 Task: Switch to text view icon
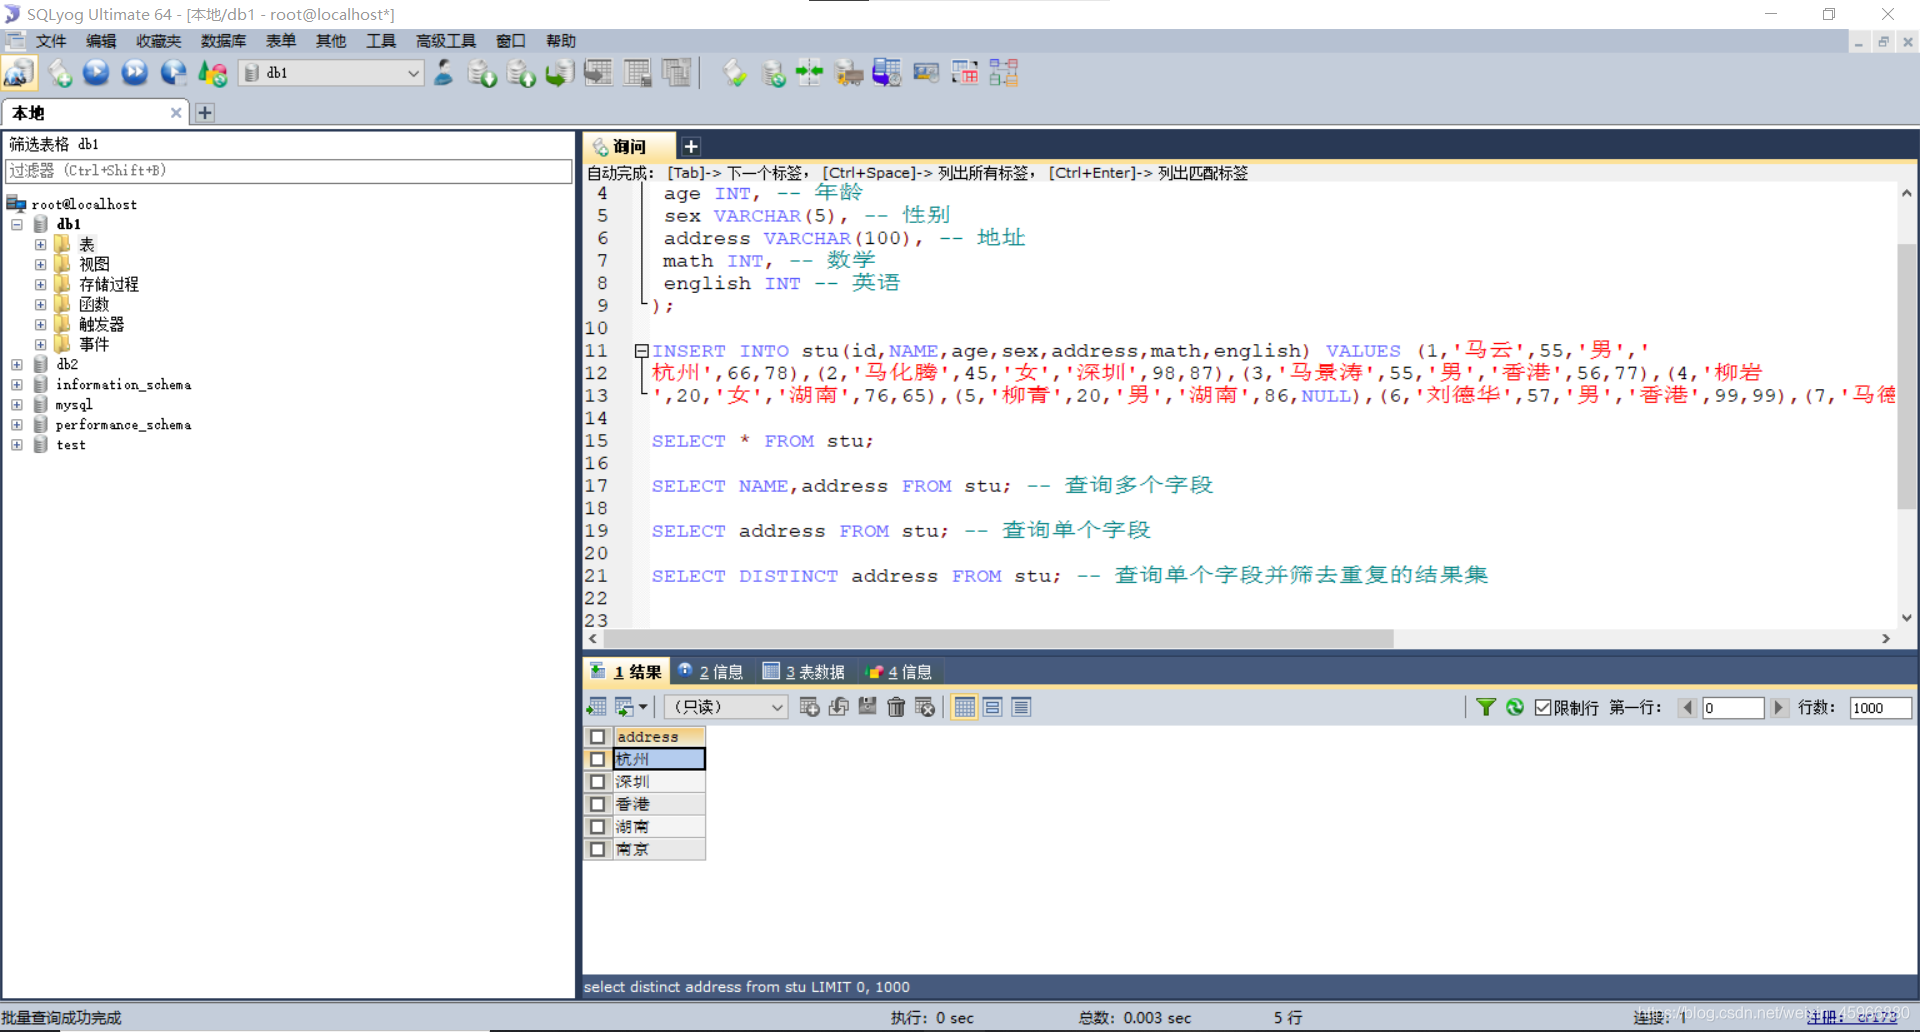coord(1021,707)
